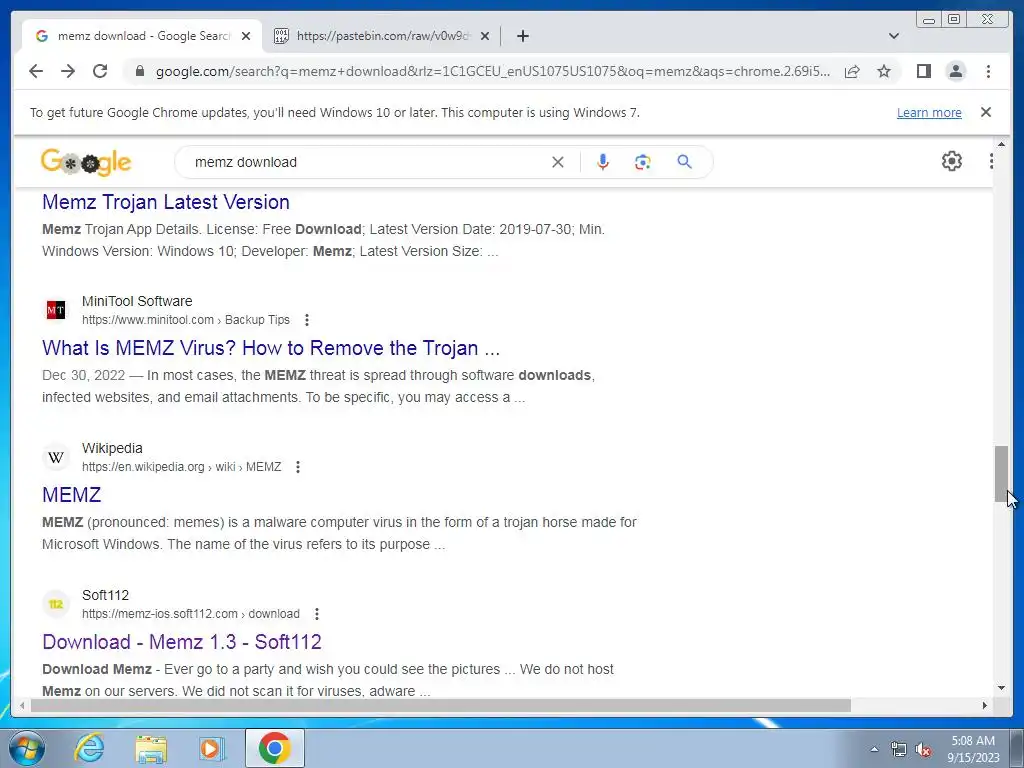Go back using Chrome's back arrow
The height and width of the screenshot is (768, 1024).
click(x=36, y=71)
